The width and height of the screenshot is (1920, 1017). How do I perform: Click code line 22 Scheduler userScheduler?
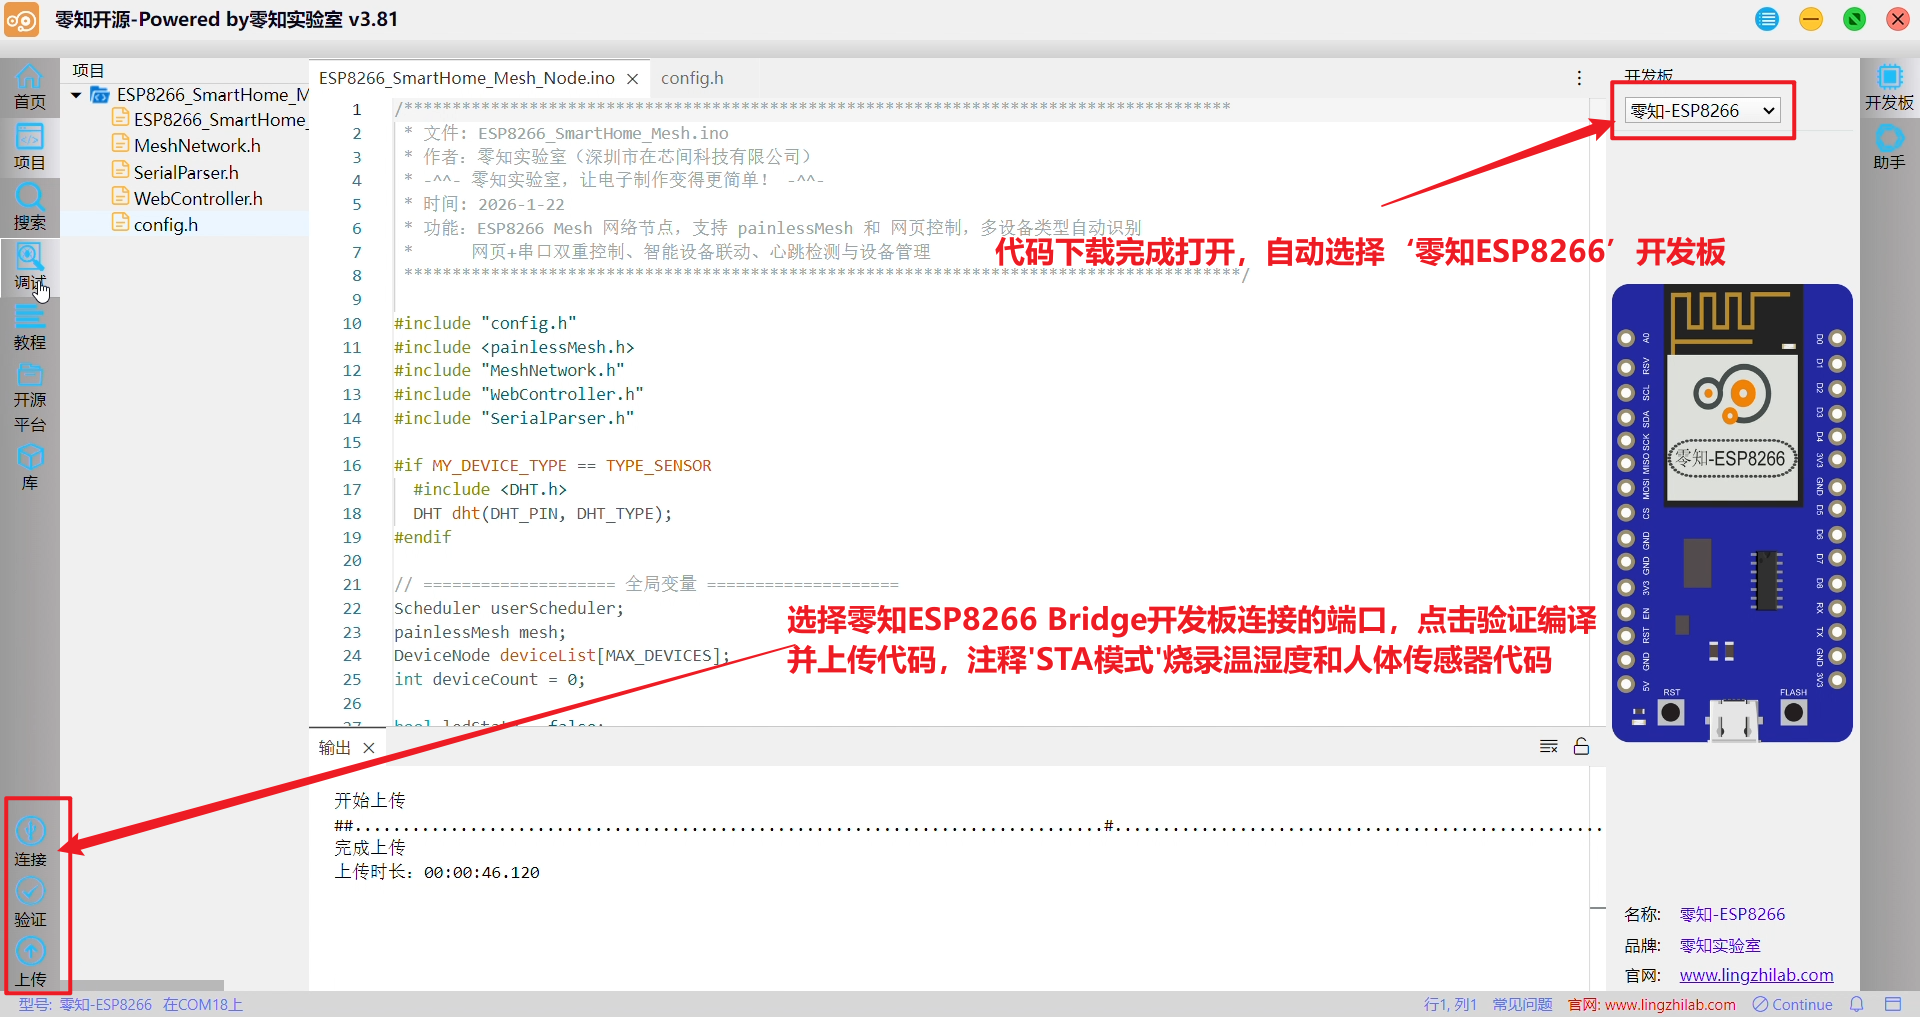point(508,608)
